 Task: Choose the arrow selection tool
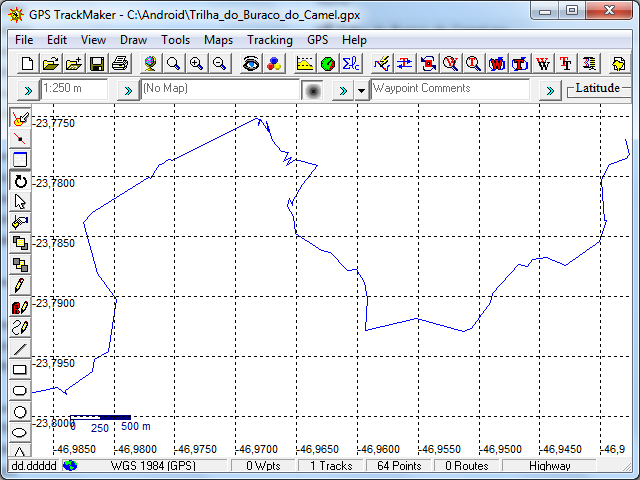coord(20,202)
